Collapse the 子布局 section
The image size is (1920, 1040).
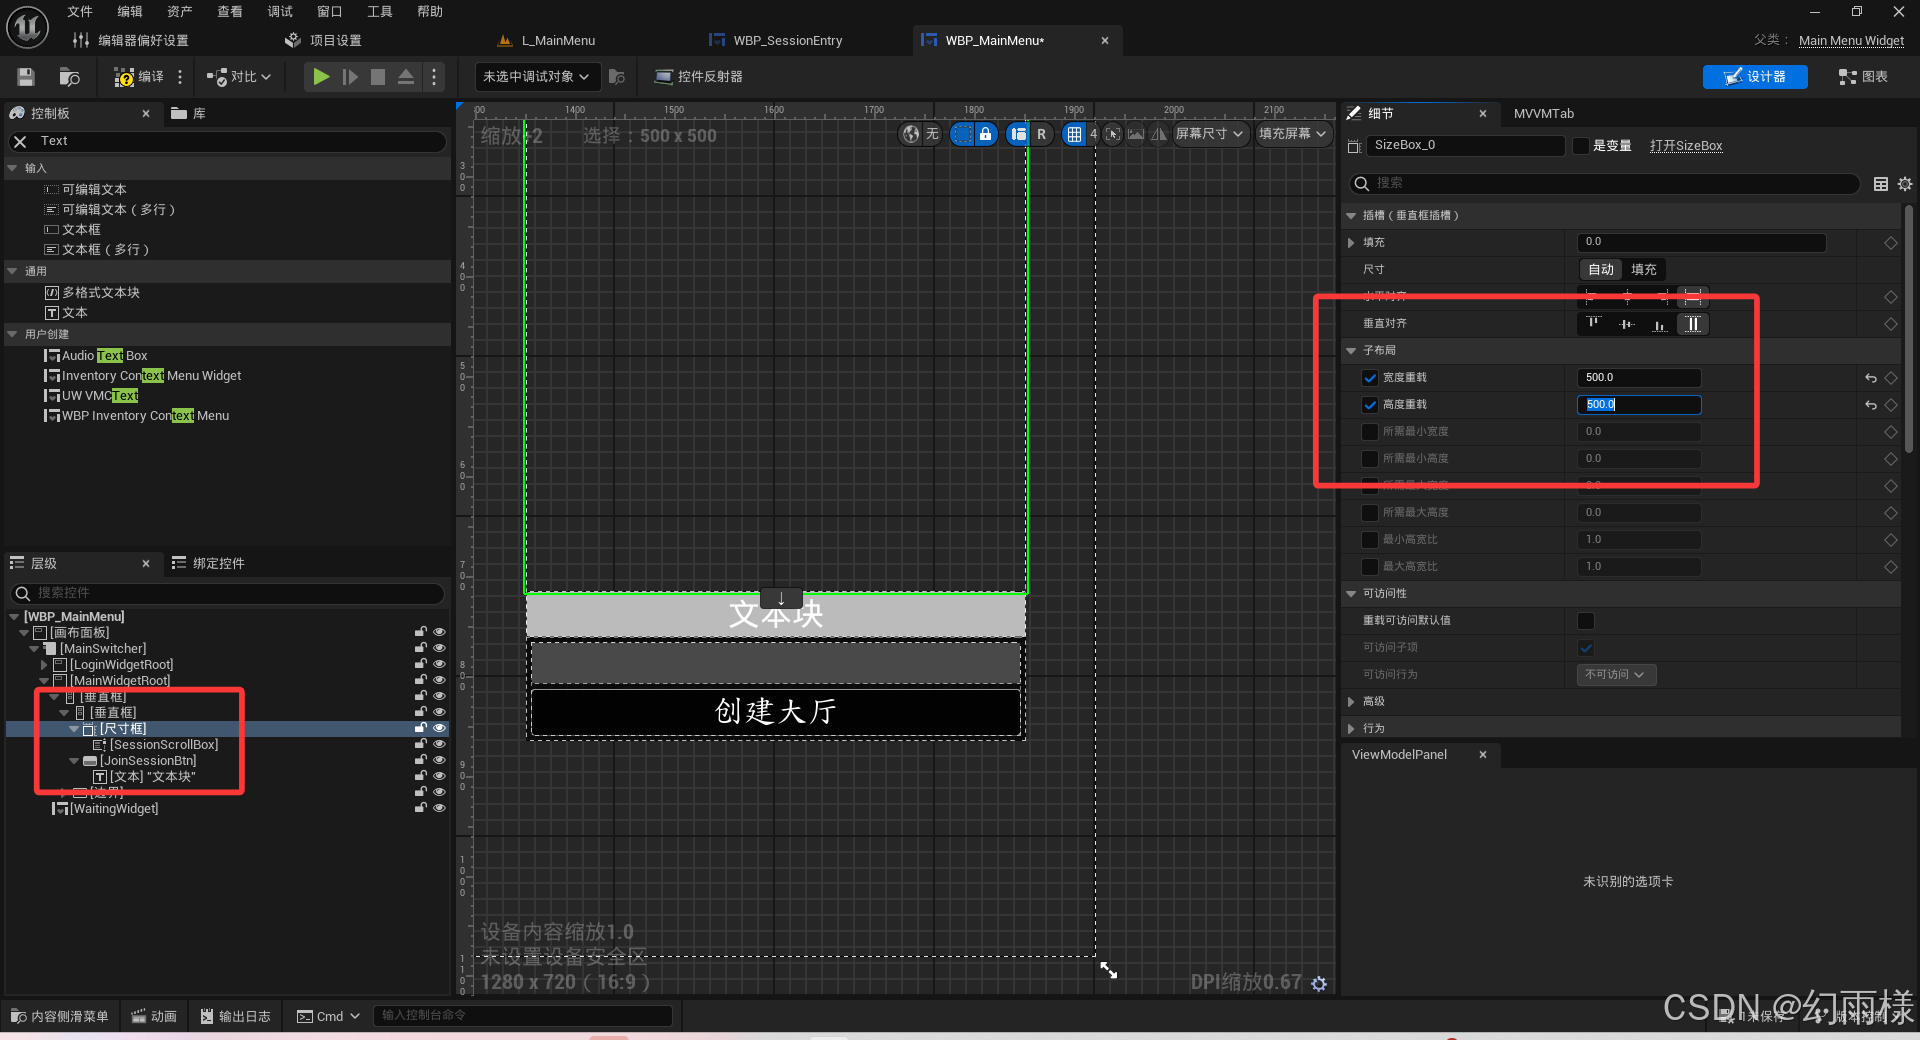tap(1351, 351)
